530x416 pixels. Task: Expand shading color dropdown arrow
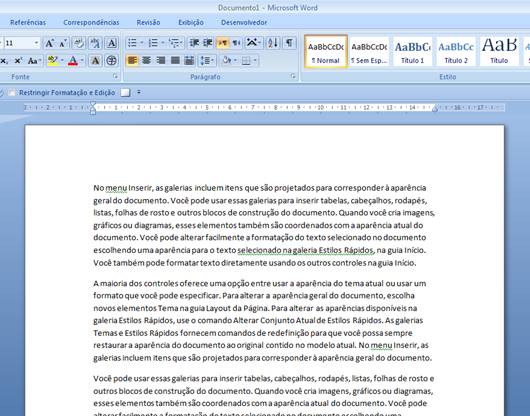(x=235, y=61)
